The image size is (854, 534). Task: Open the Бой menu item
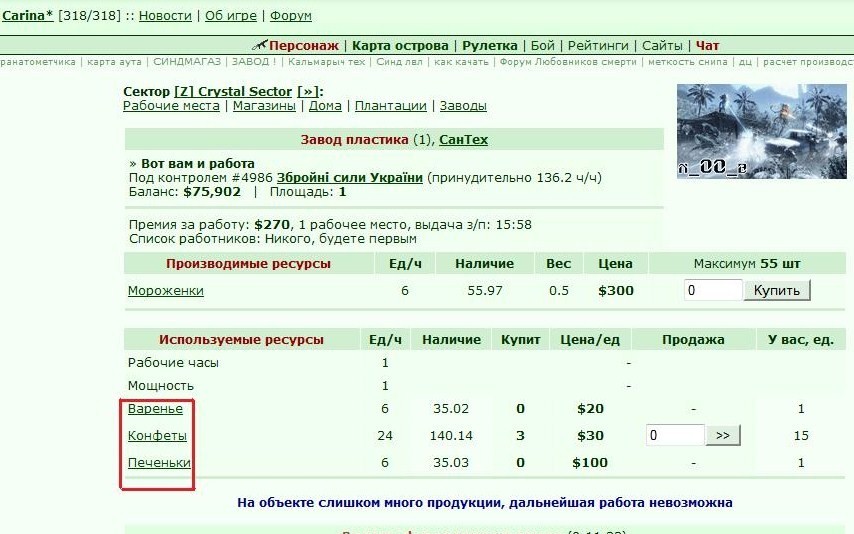coord(542,46)
